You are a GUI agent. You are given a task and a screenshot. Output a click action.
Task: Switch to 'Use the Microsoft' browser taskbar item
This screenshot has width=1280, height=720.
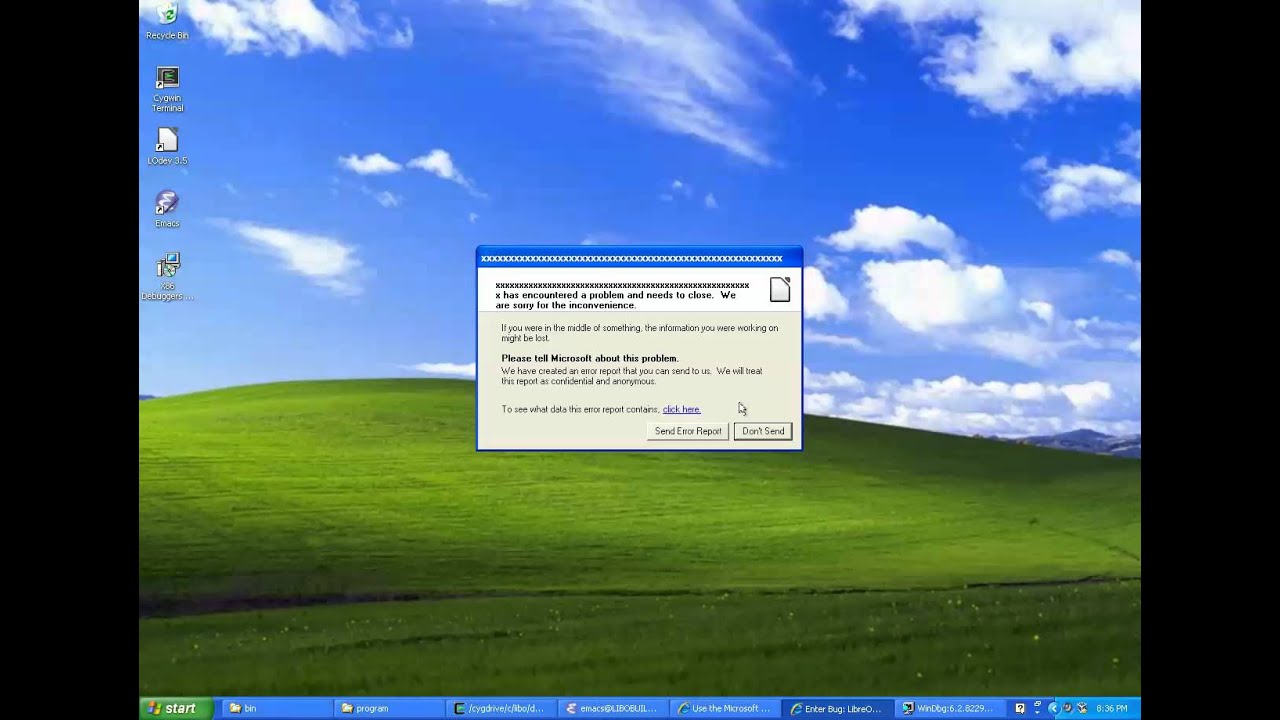point(725,708)
